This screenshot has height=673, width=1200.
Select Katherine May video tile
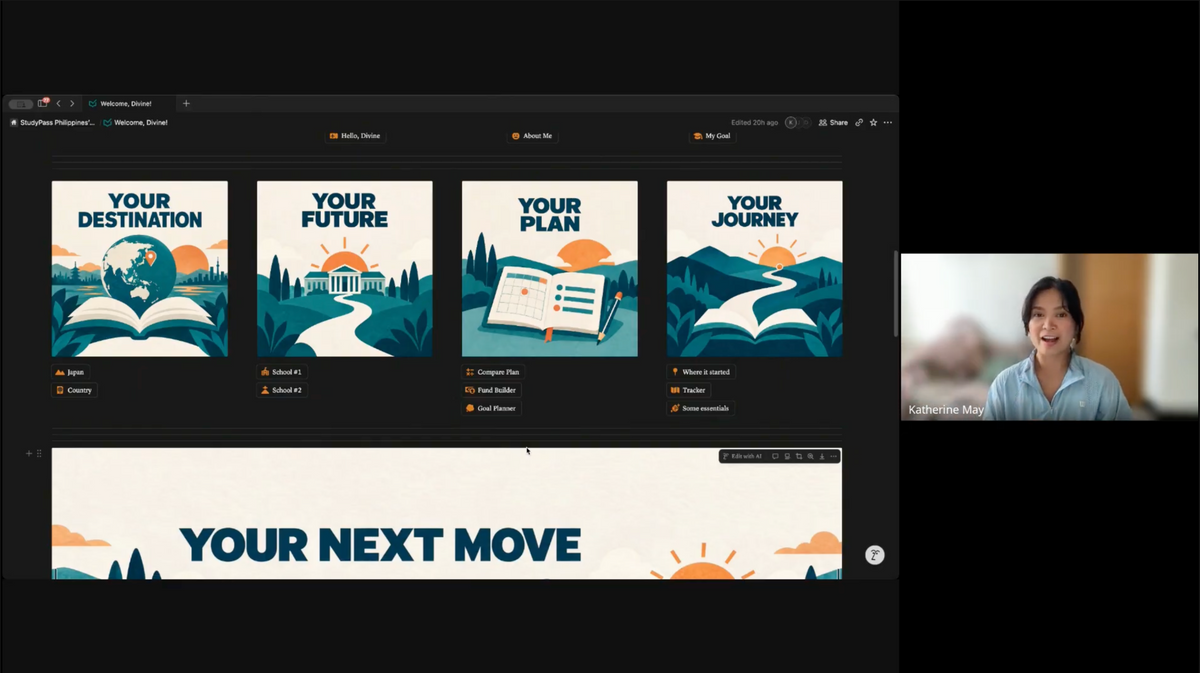point(1049,337)
